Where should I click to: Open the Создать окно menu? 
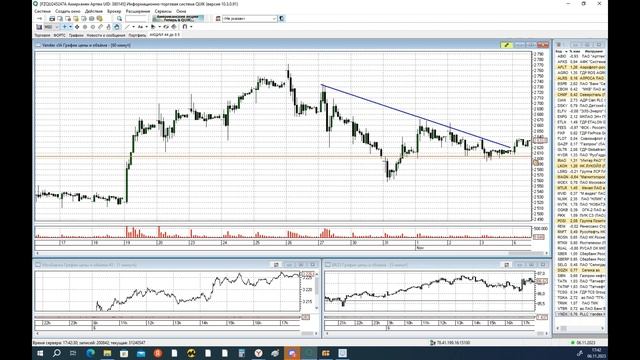tap(68, 11)
